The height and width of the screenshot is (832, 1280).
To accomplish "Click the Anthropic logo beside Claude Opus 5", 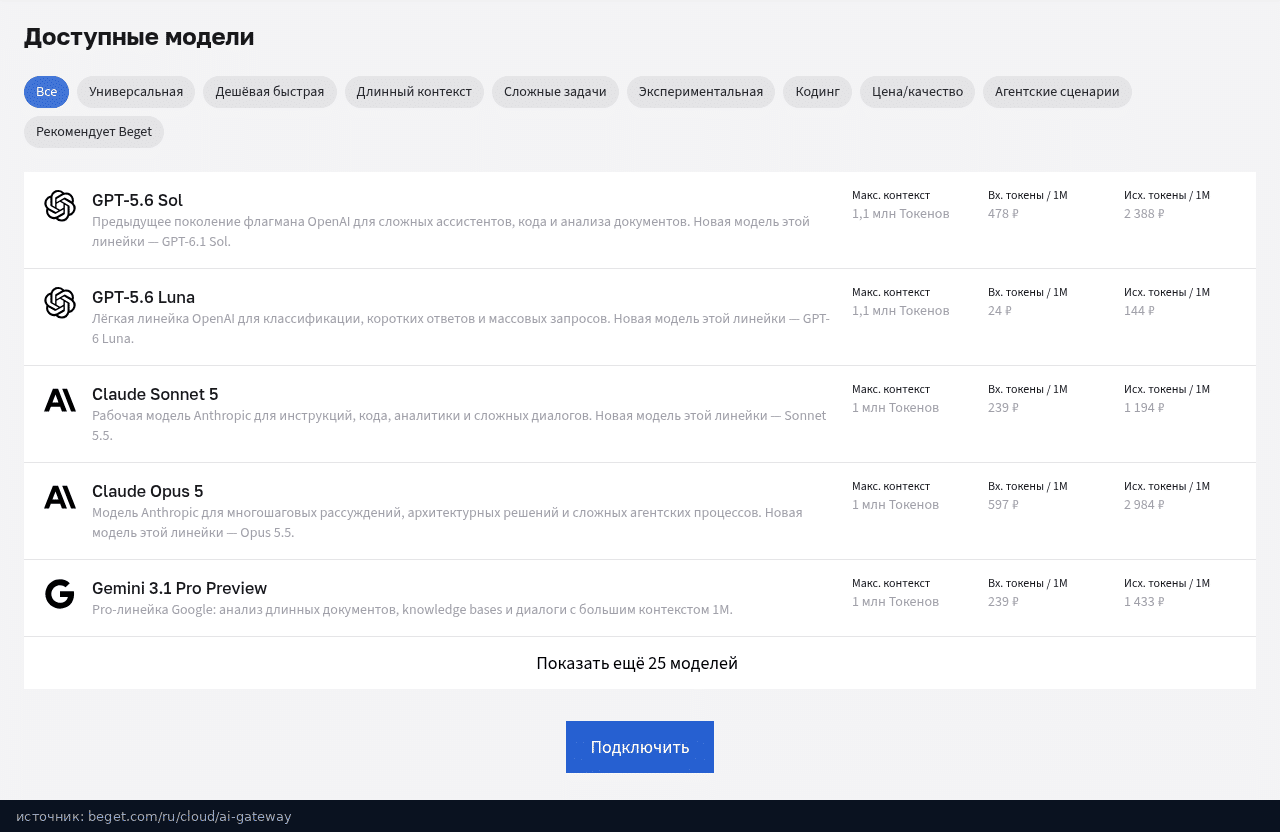I will (60, 497).
